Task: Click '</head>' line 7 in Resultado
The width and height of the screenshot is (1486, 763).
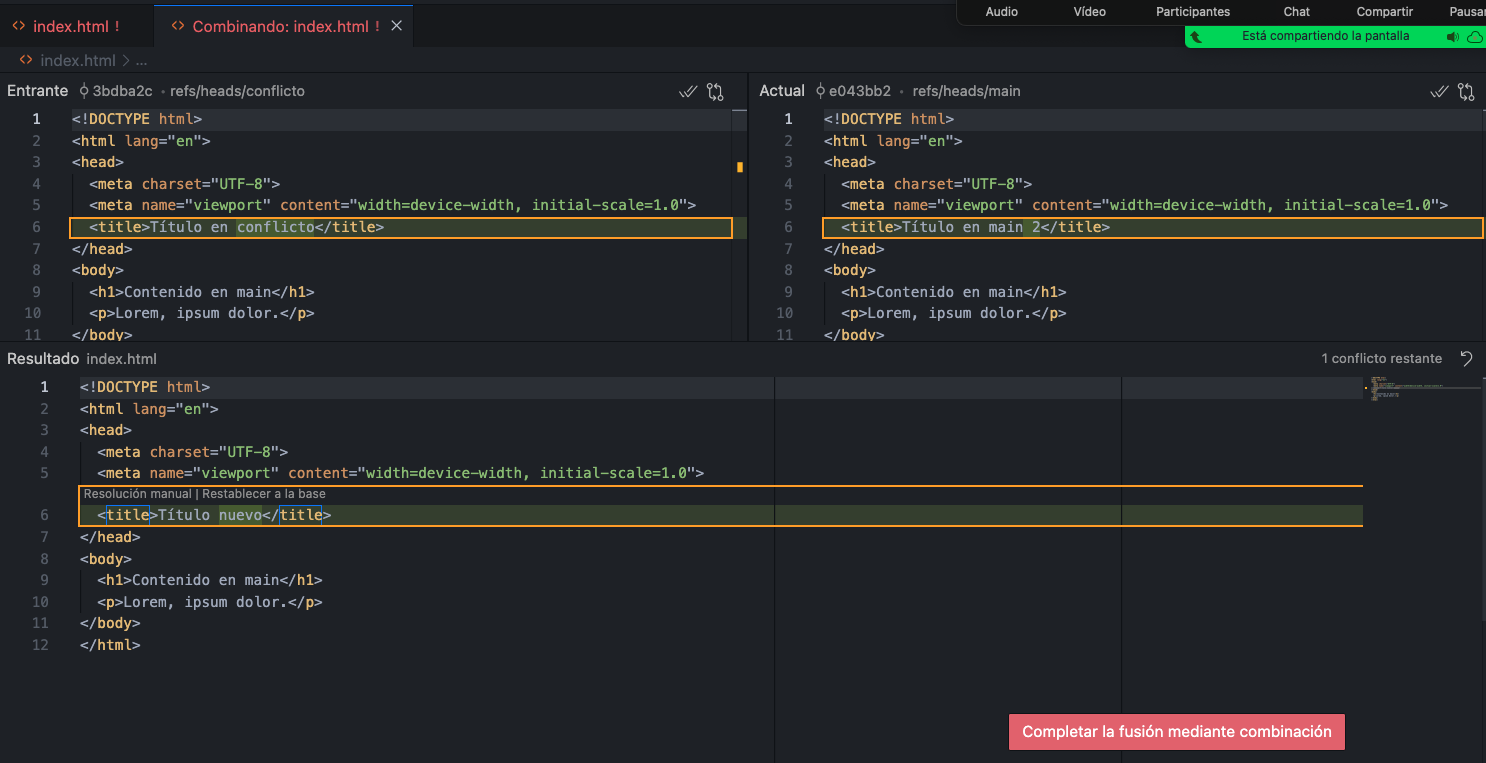Action: pyautogui.click(x=110, y=537)
